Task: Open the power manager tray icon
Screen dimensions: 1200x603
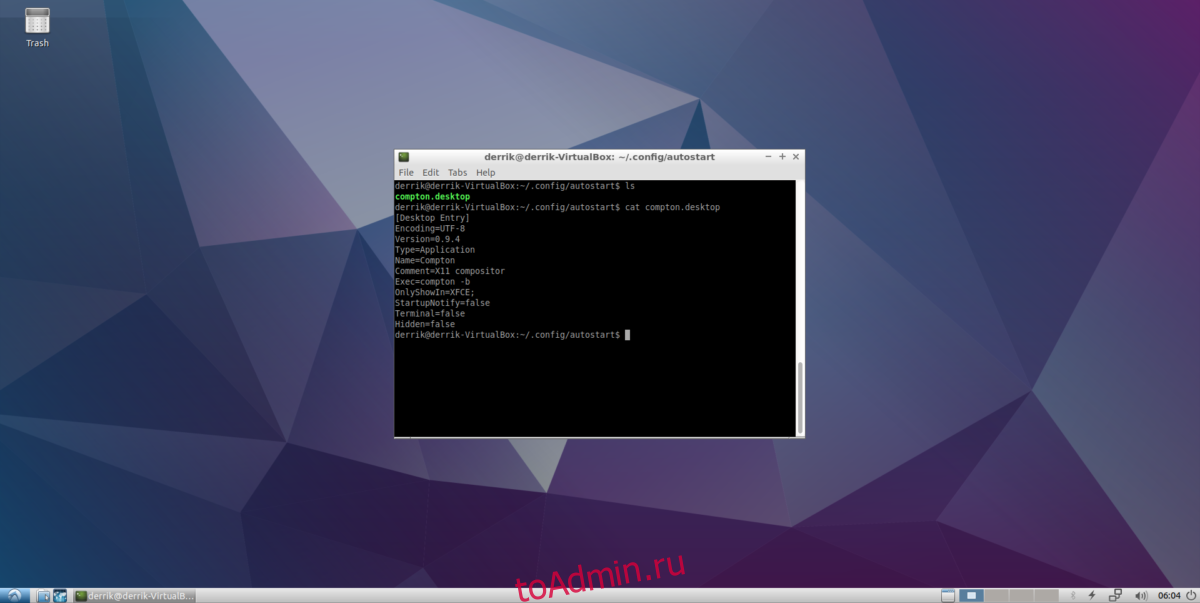Action: click(1092, 596)
